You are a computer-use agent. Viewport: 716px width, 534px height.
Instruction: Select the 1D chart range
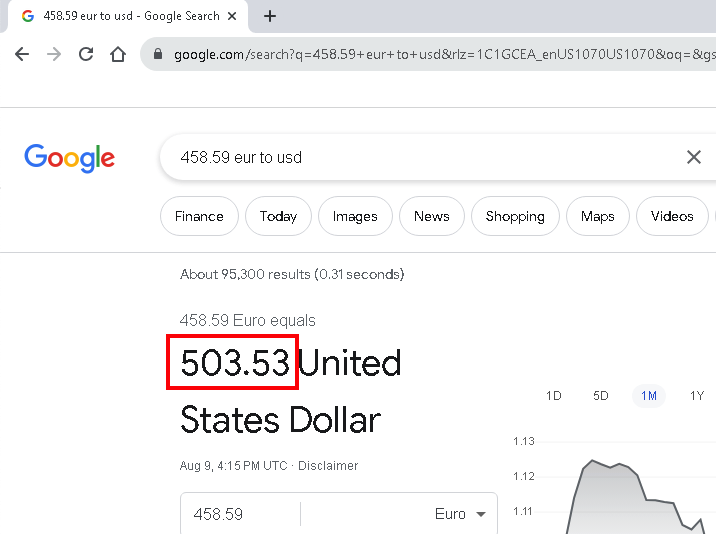coord(554,396)
